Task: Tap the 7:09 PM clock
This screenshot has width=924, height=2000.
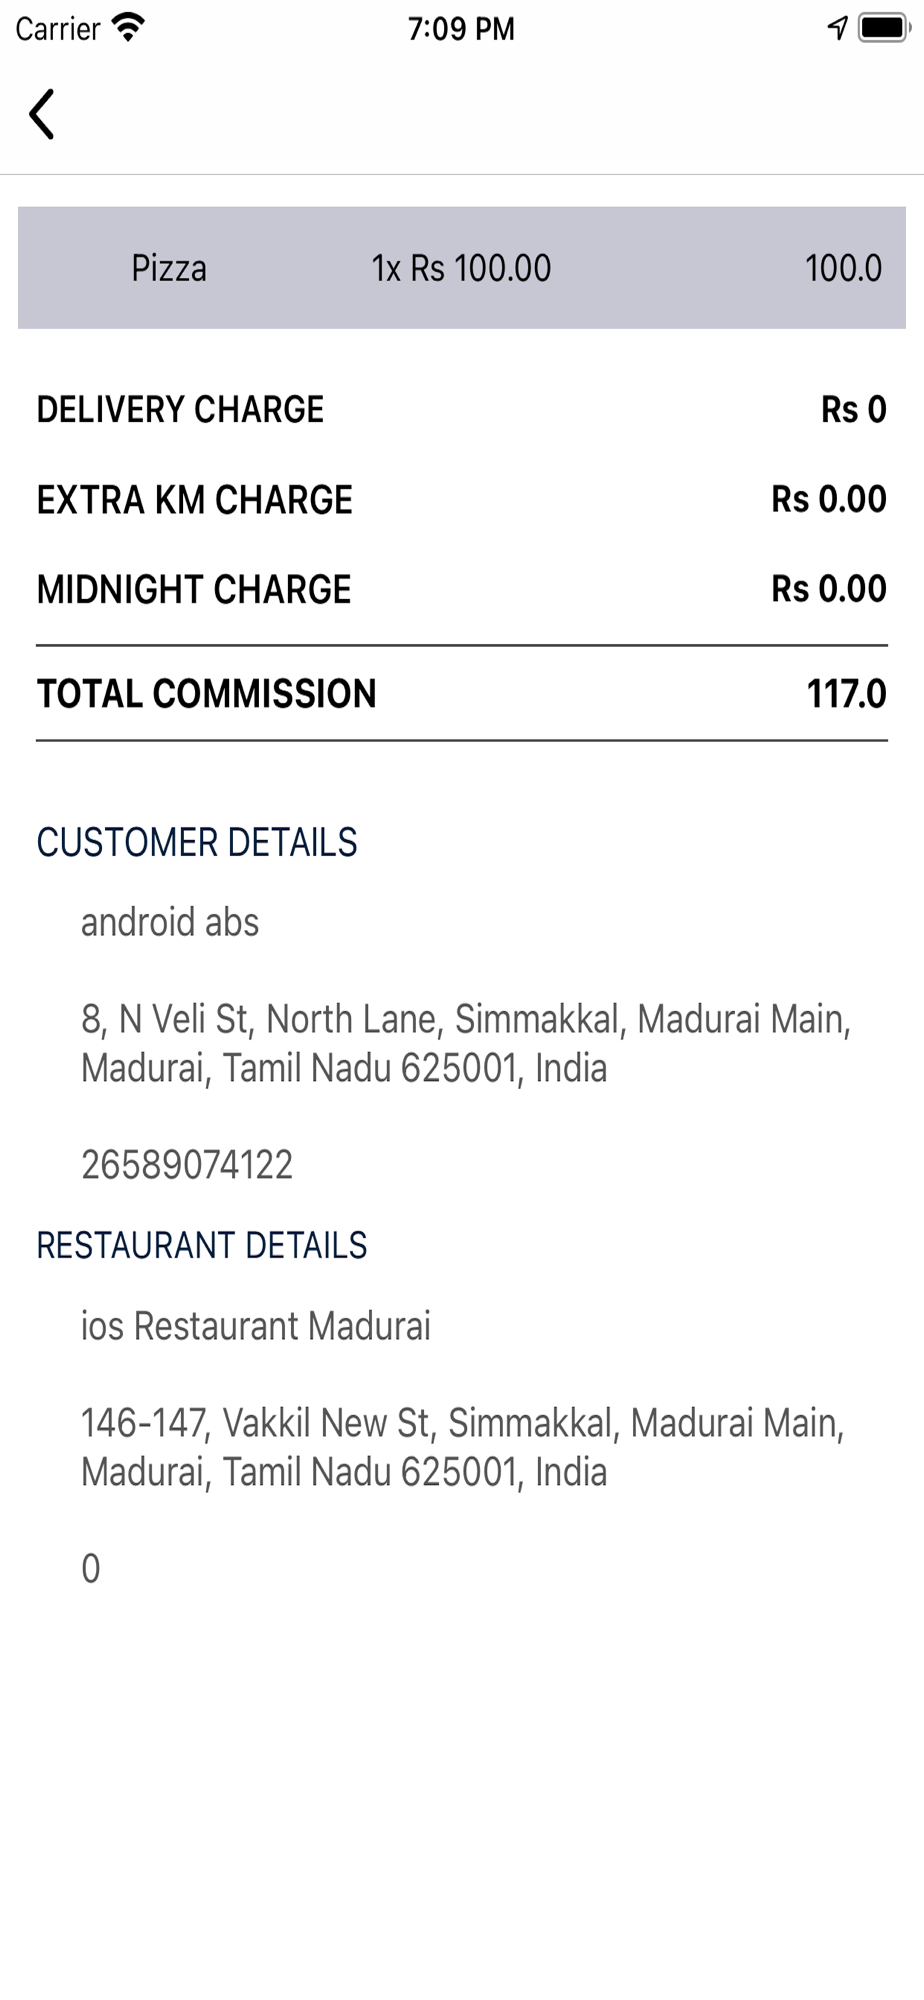Action: (461, 29)
